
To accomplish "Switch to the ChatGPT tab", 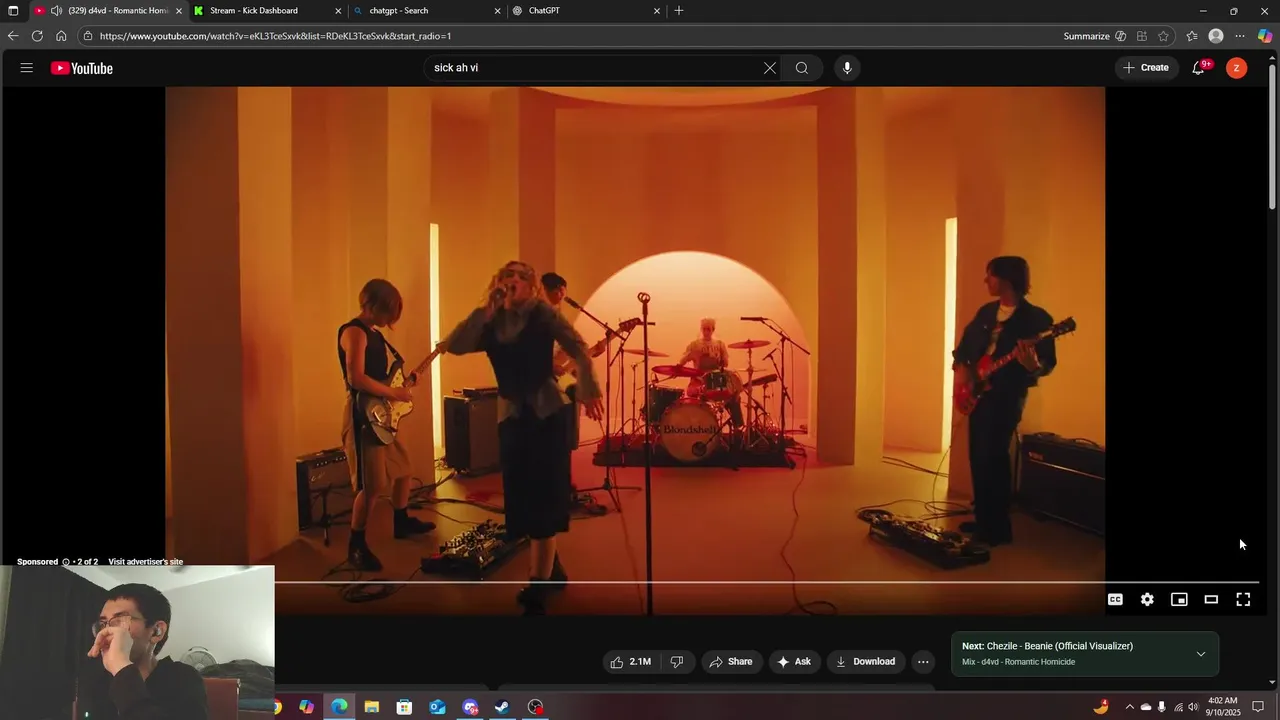I will pos(544,11).
